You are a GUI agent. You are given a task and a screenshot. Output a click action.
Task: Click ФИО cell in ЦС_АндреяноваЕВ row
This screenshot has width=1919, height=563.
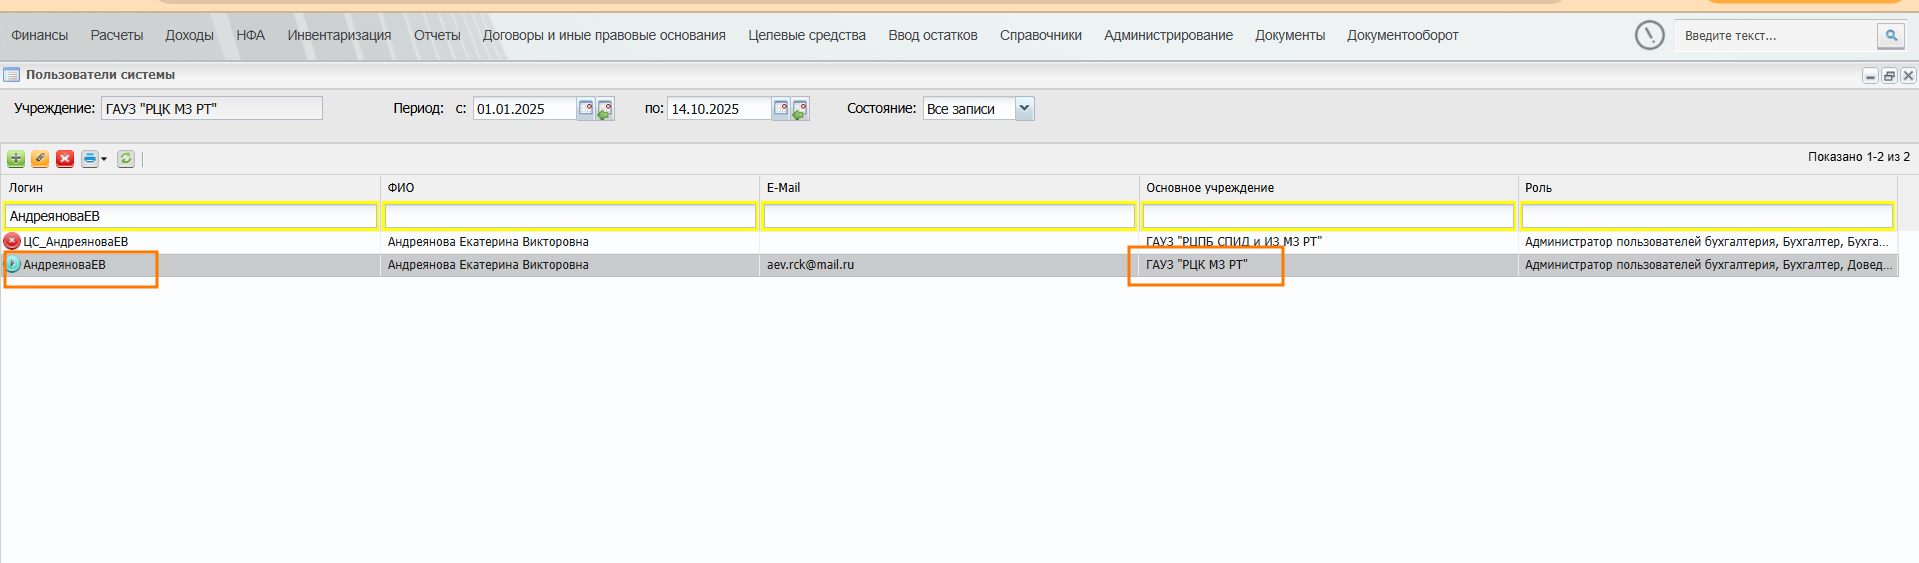(x=570, y=241)
